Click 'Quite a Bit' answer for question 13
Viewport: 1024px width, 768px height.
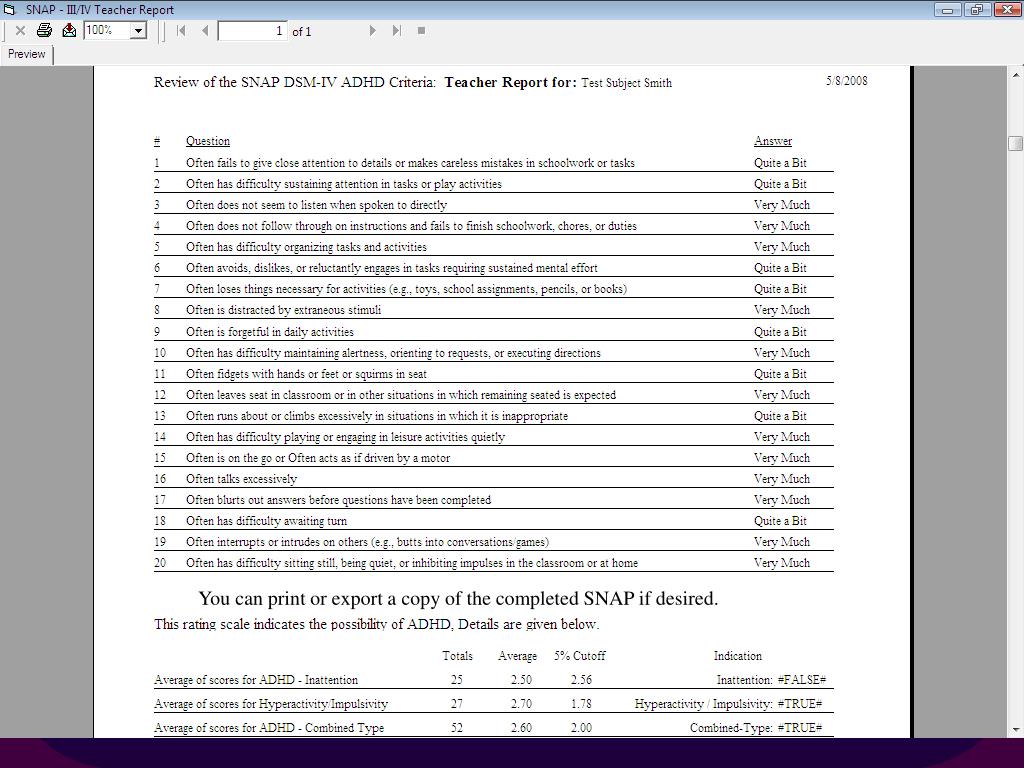780,416
